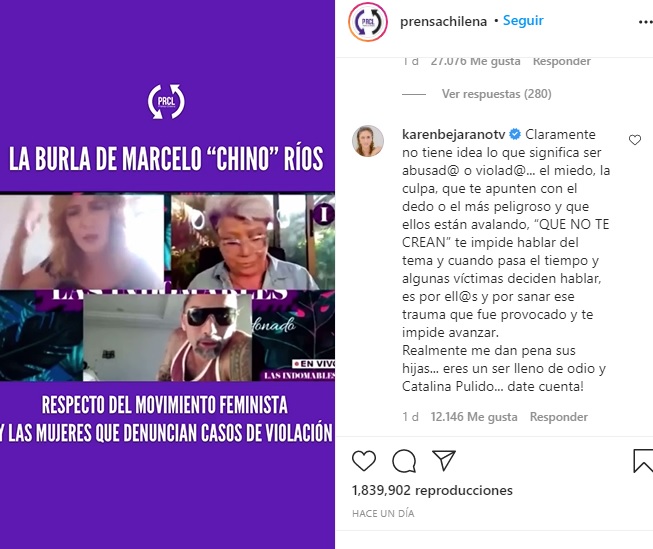Viewport: 653px width, 549px height.
Task: Open comments via speech bubble icon
Action: (404, 461)
